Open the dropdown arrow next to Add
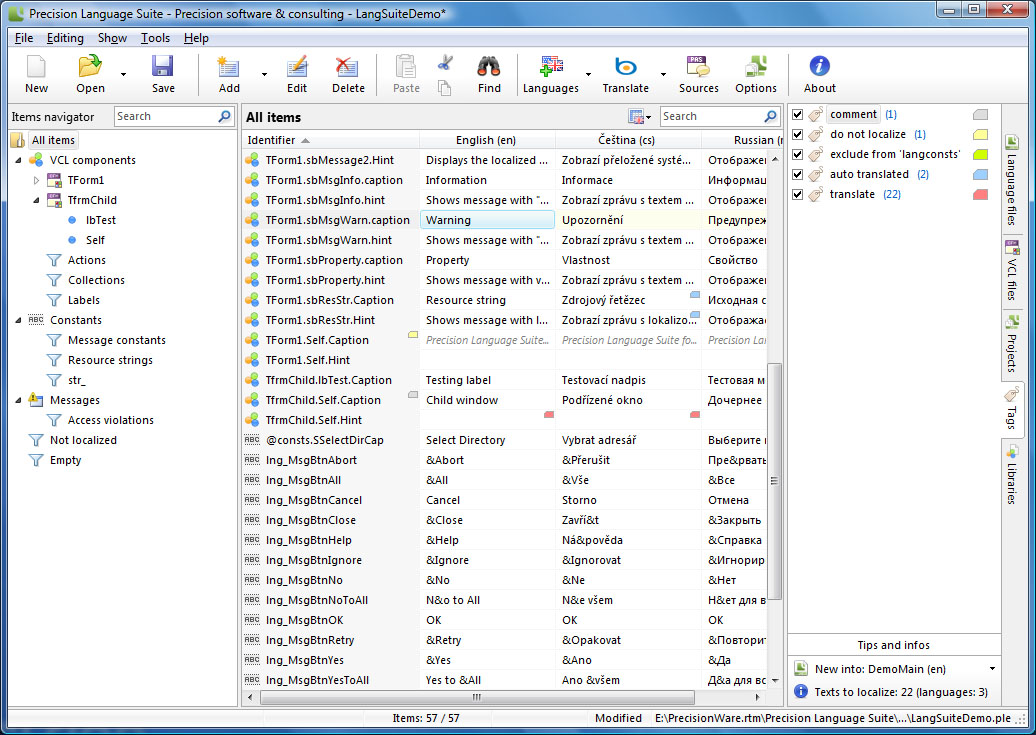The height and width of the screenshot is (735, 1036). coord(264,74)
